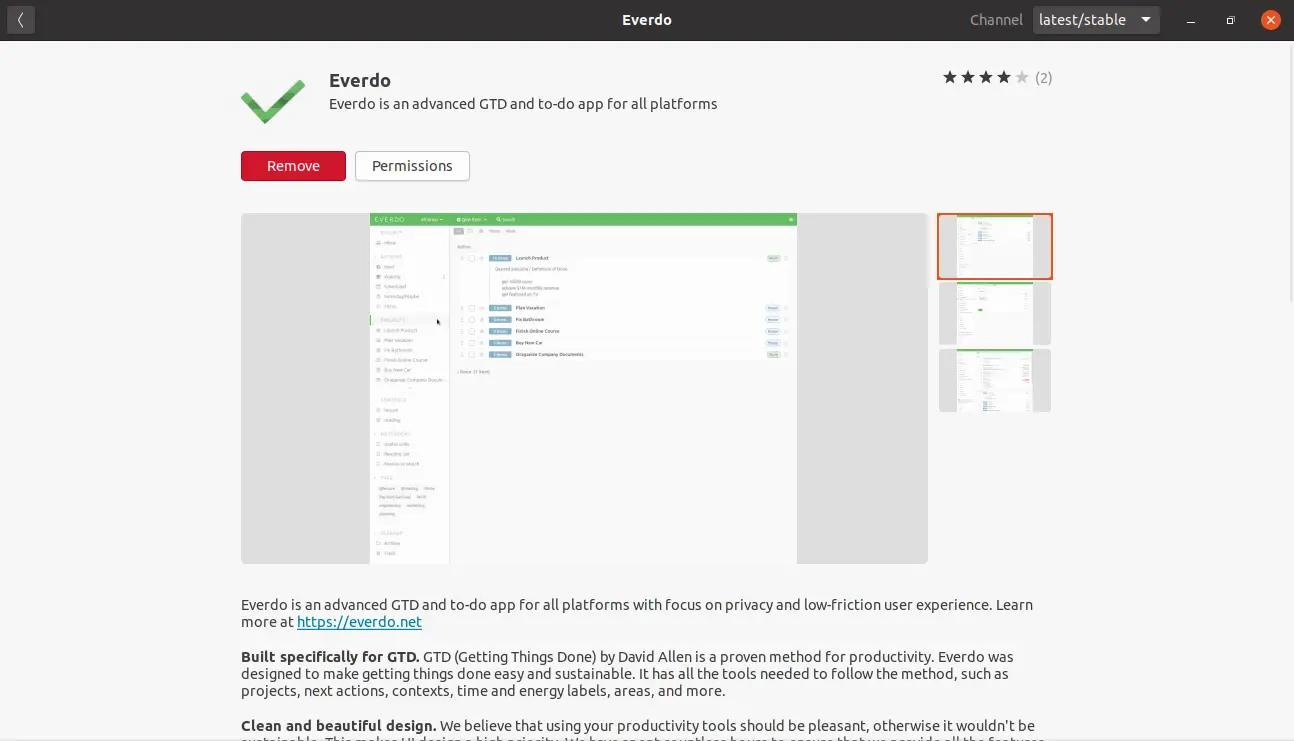Select the first screenshot thumbnail
1294x741 pixels.
[995, 246]
